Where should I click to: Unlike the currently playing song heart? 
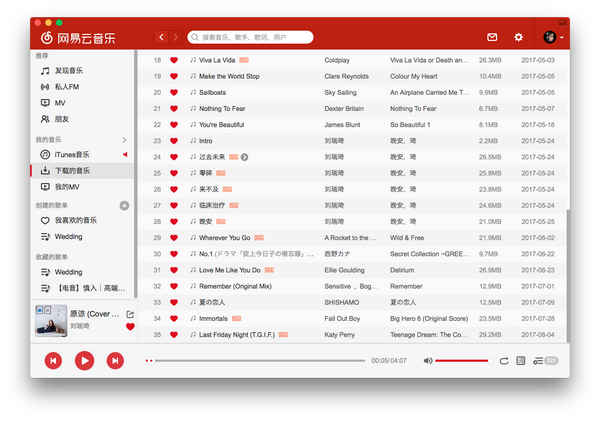click(130, 326)
